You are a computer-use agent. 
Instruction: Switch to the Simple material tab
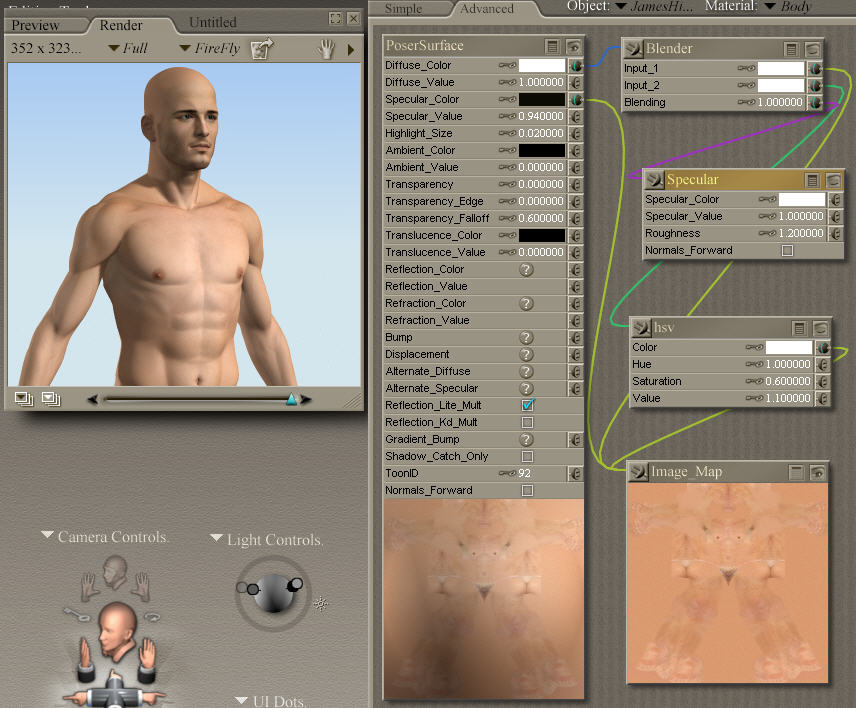403,8
